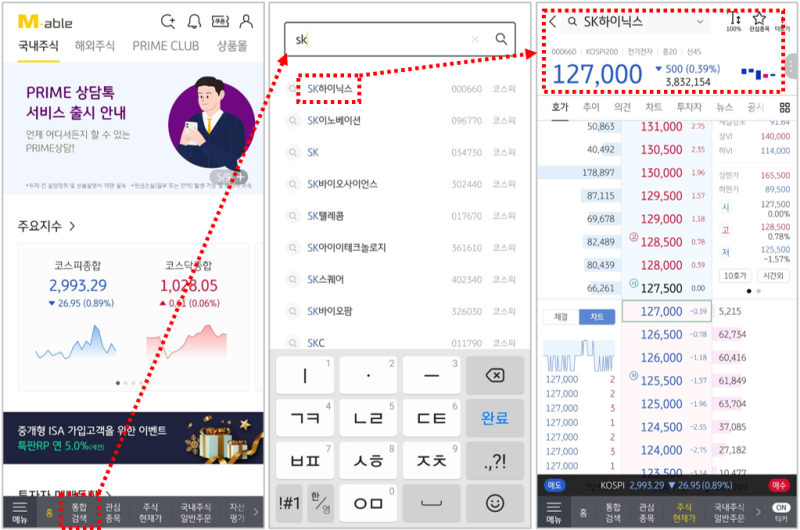The height and width of the screenshot is (530, 800).
Task: Switch to the PRIME CLUB tab
Action: click(x=166, y=46)
